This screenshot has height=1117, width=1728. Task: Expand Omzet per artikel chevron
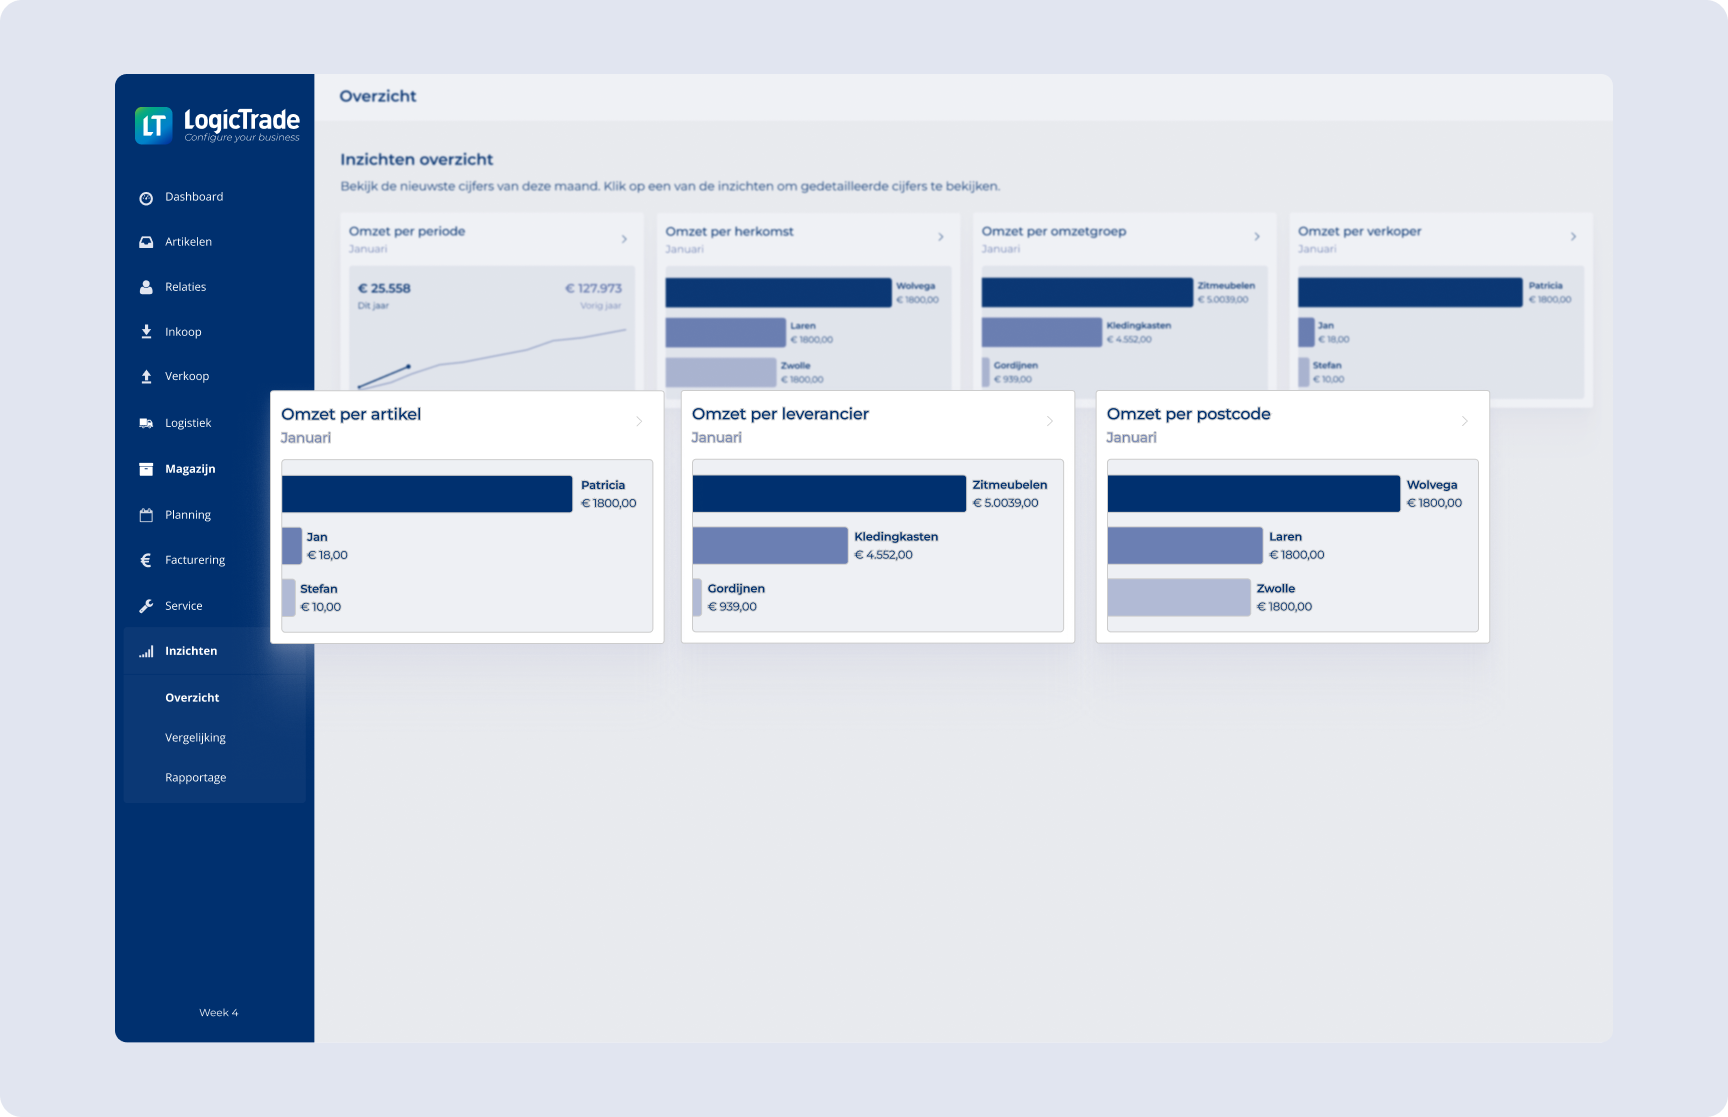pyautogui.click(x=639, y=422)
